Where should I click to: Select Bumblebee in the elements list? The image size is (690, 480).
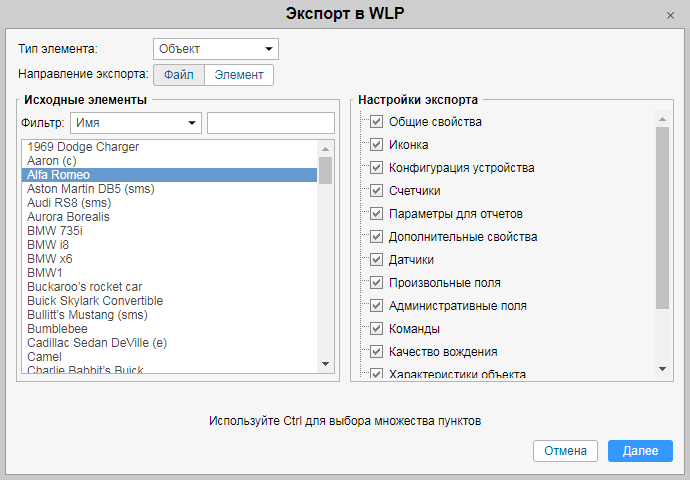(57, 329)
